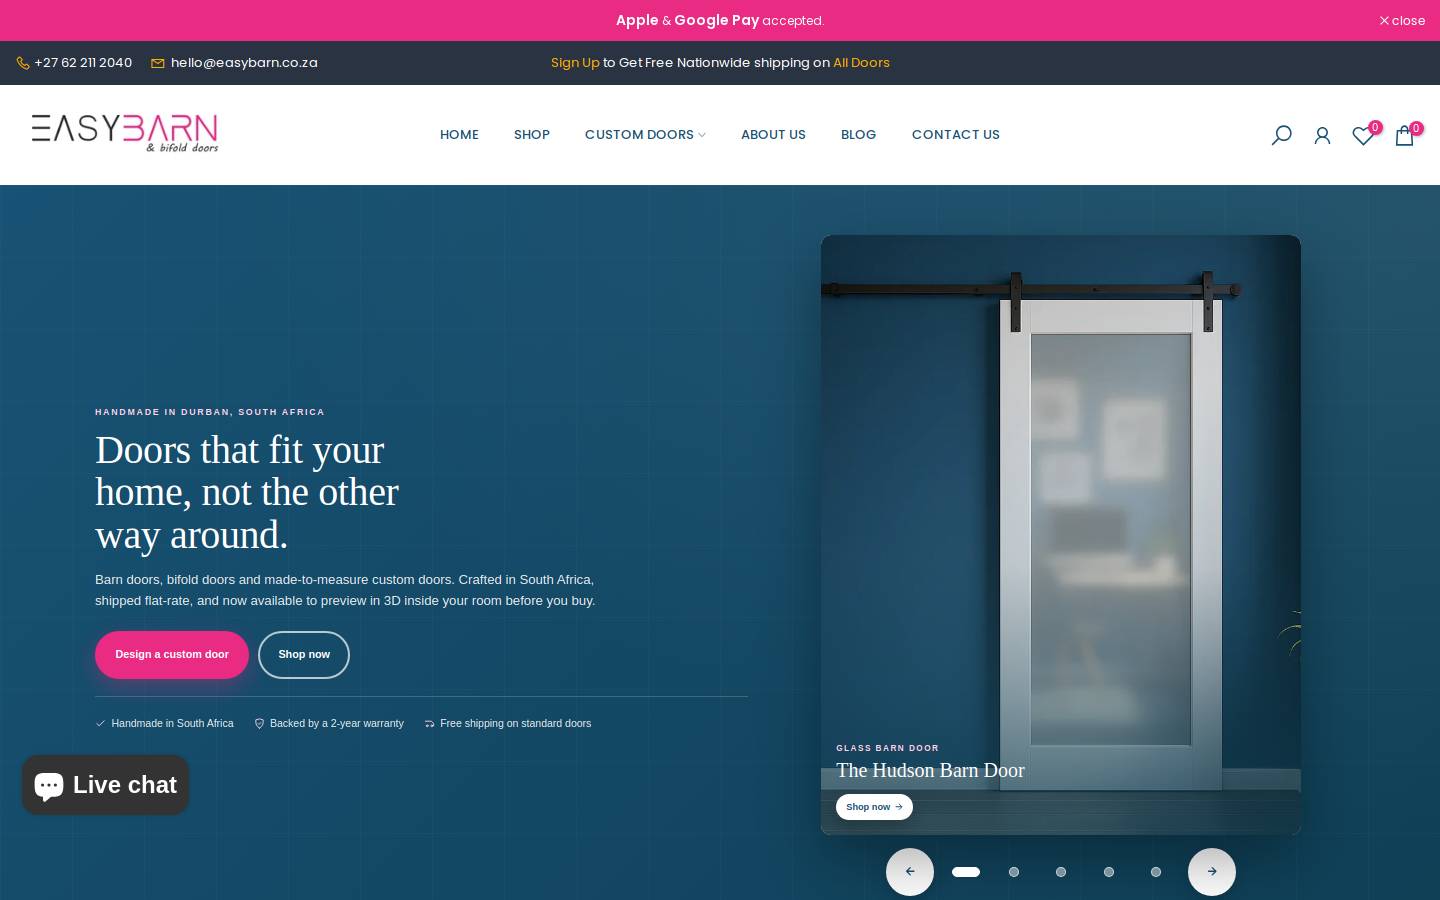
Task: Click the Sign Up link
Action: (x=575, y=63)
